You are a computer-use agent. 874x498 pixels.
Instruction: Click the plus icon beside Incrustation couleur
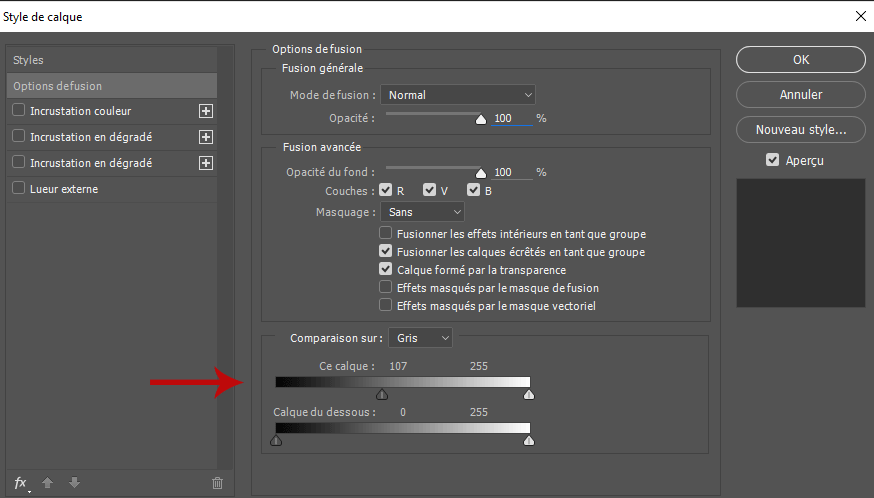click(x=206, y=111)
